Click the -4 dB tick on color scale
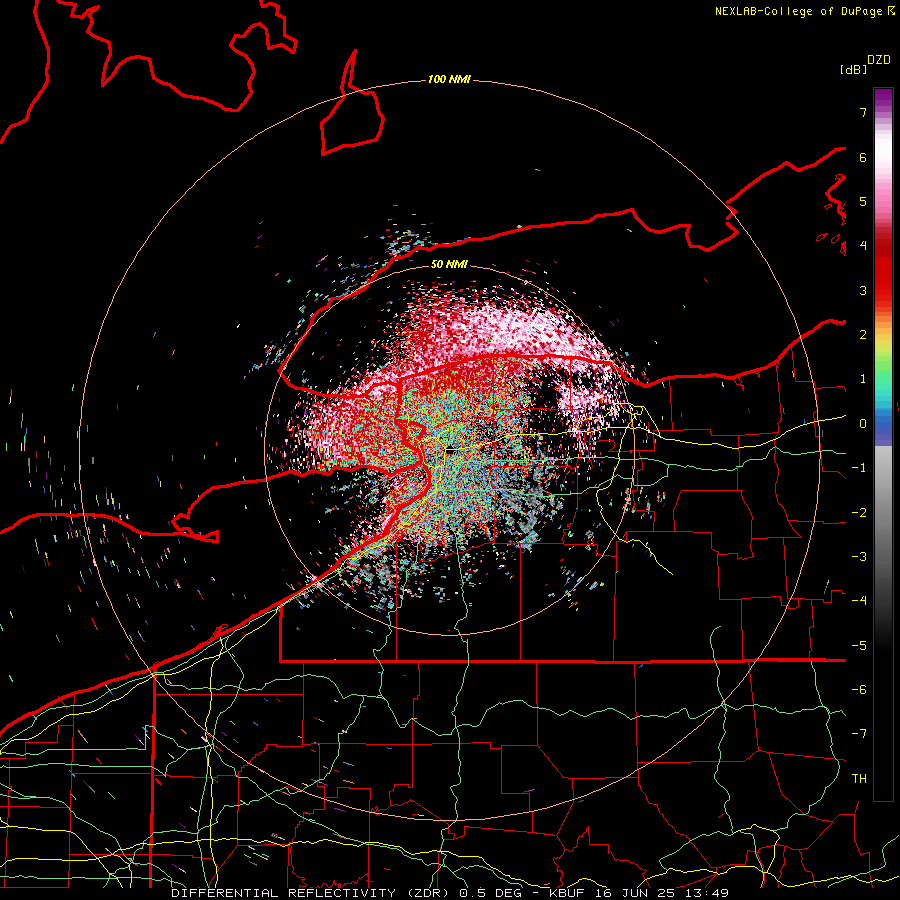 pyautogui.click(x=859, y=601)
